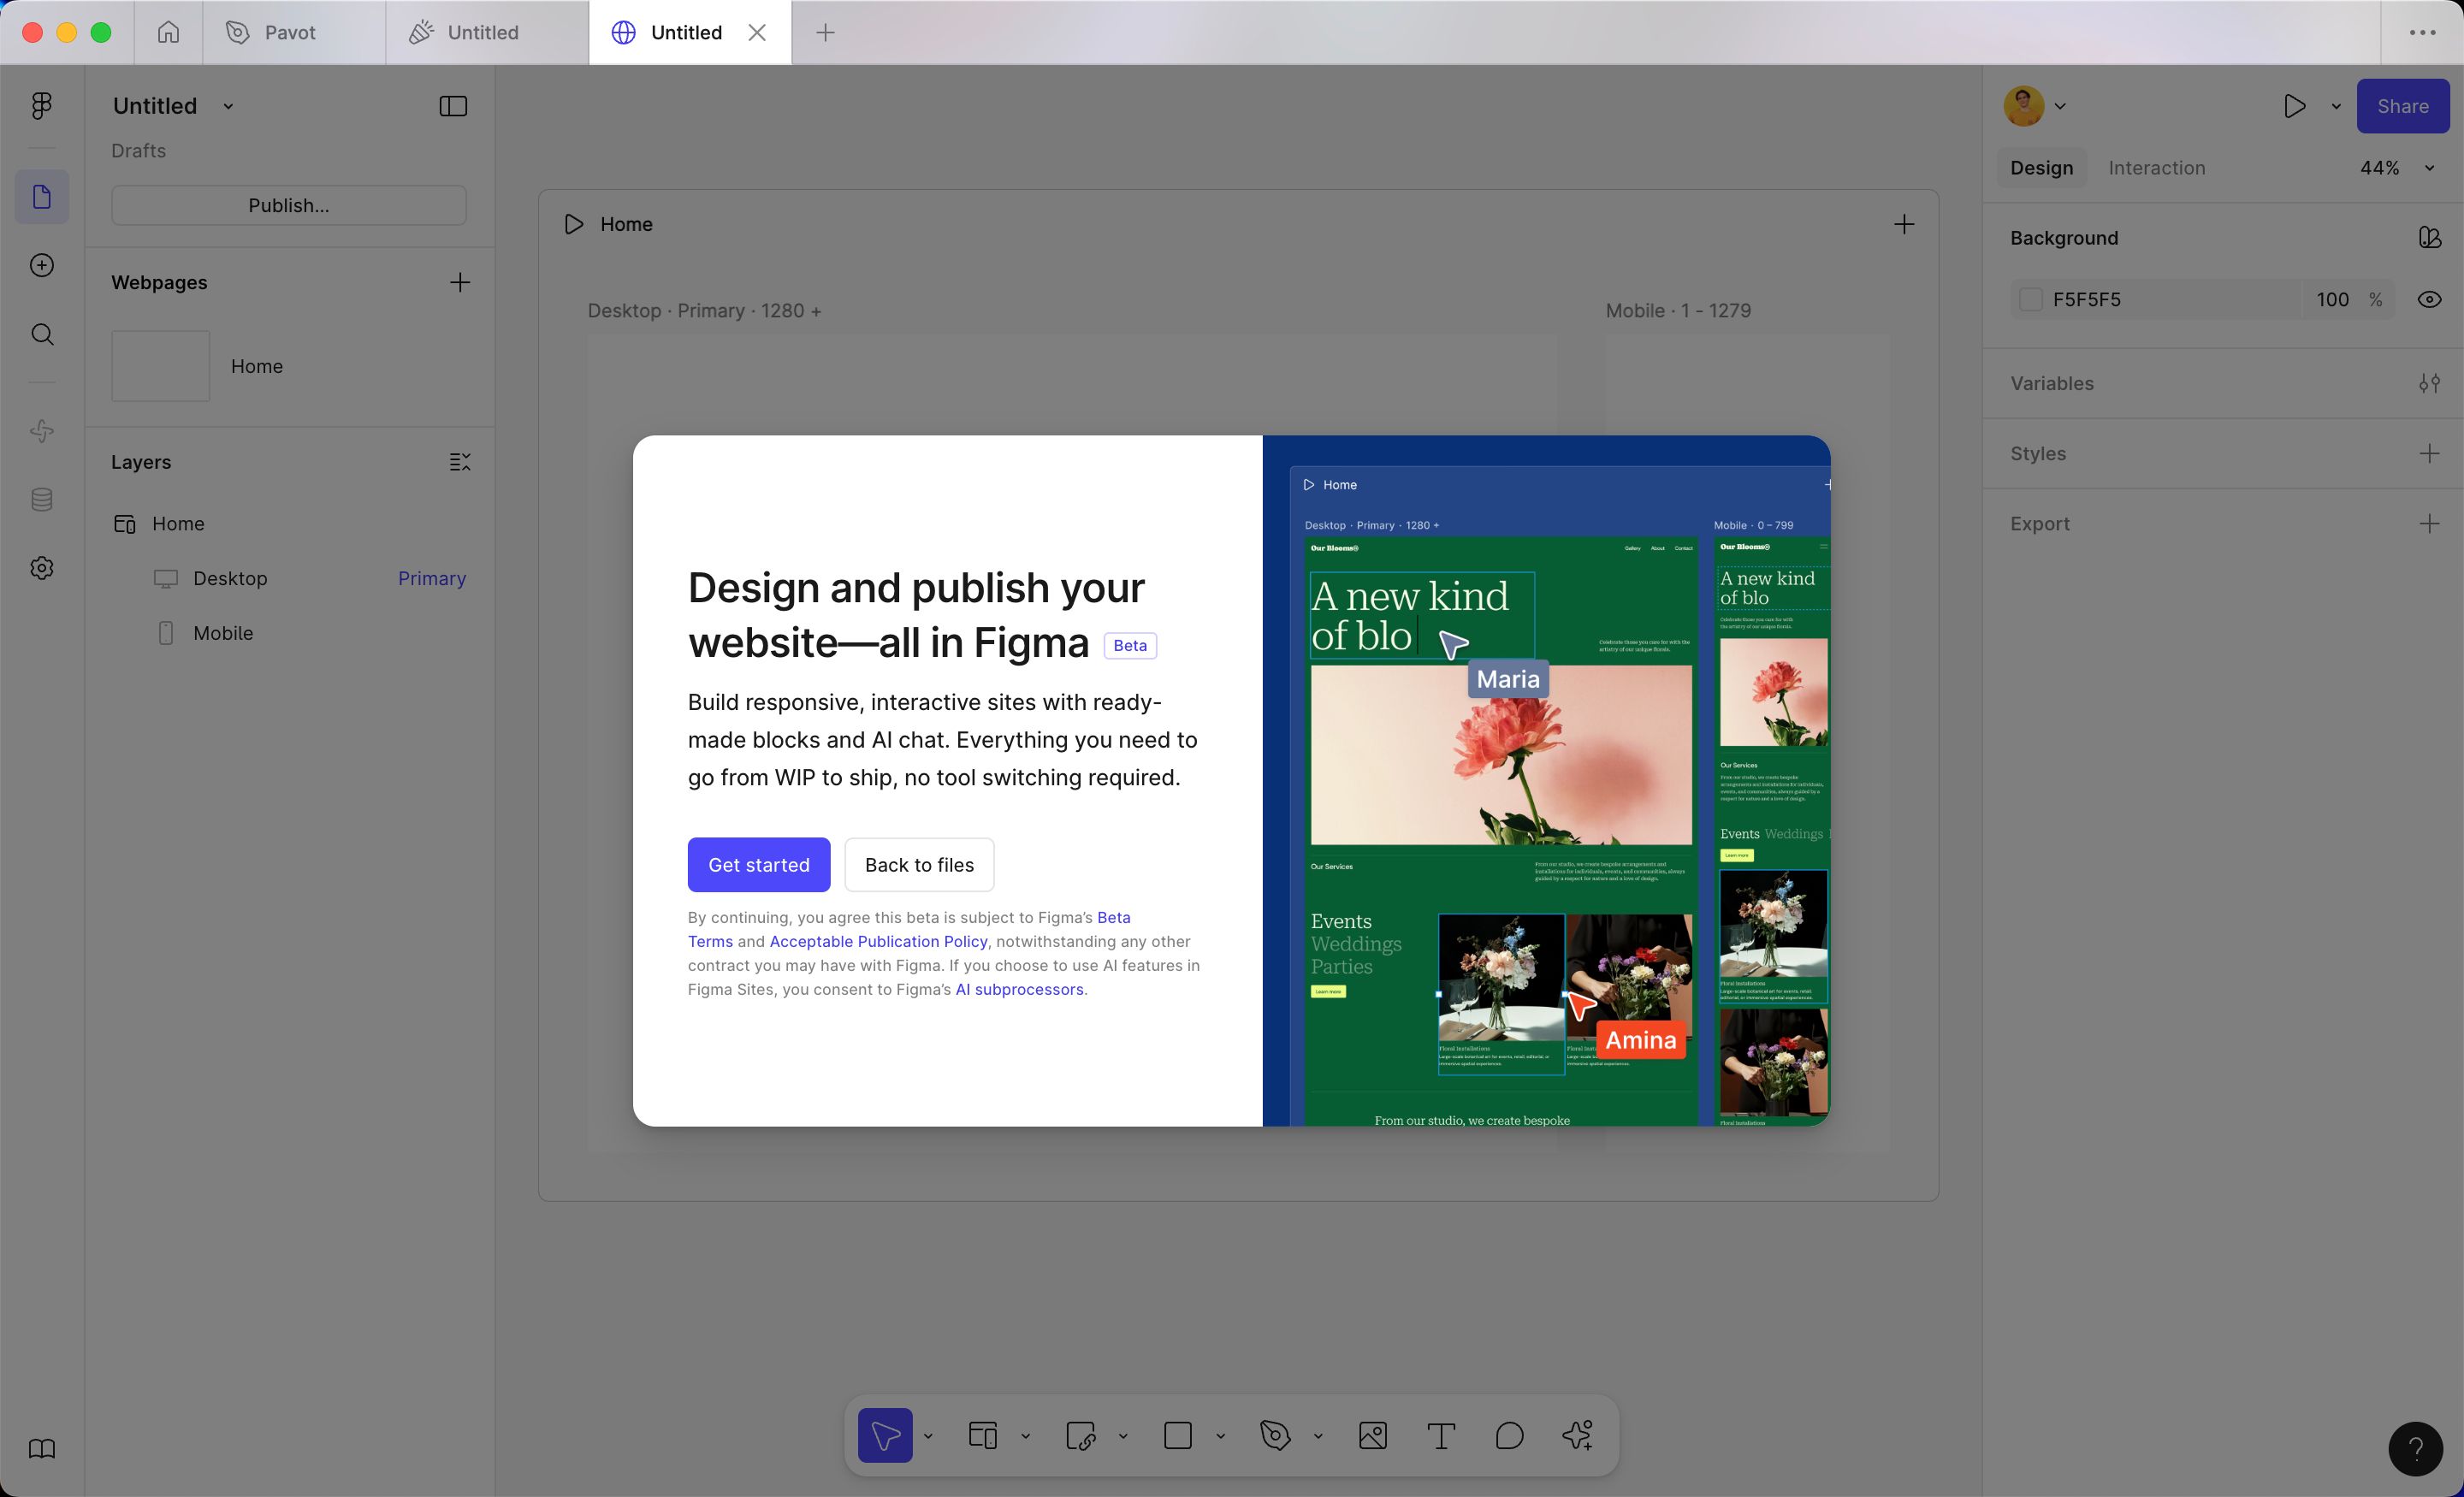Add a new tab with plus

[825, 32]
